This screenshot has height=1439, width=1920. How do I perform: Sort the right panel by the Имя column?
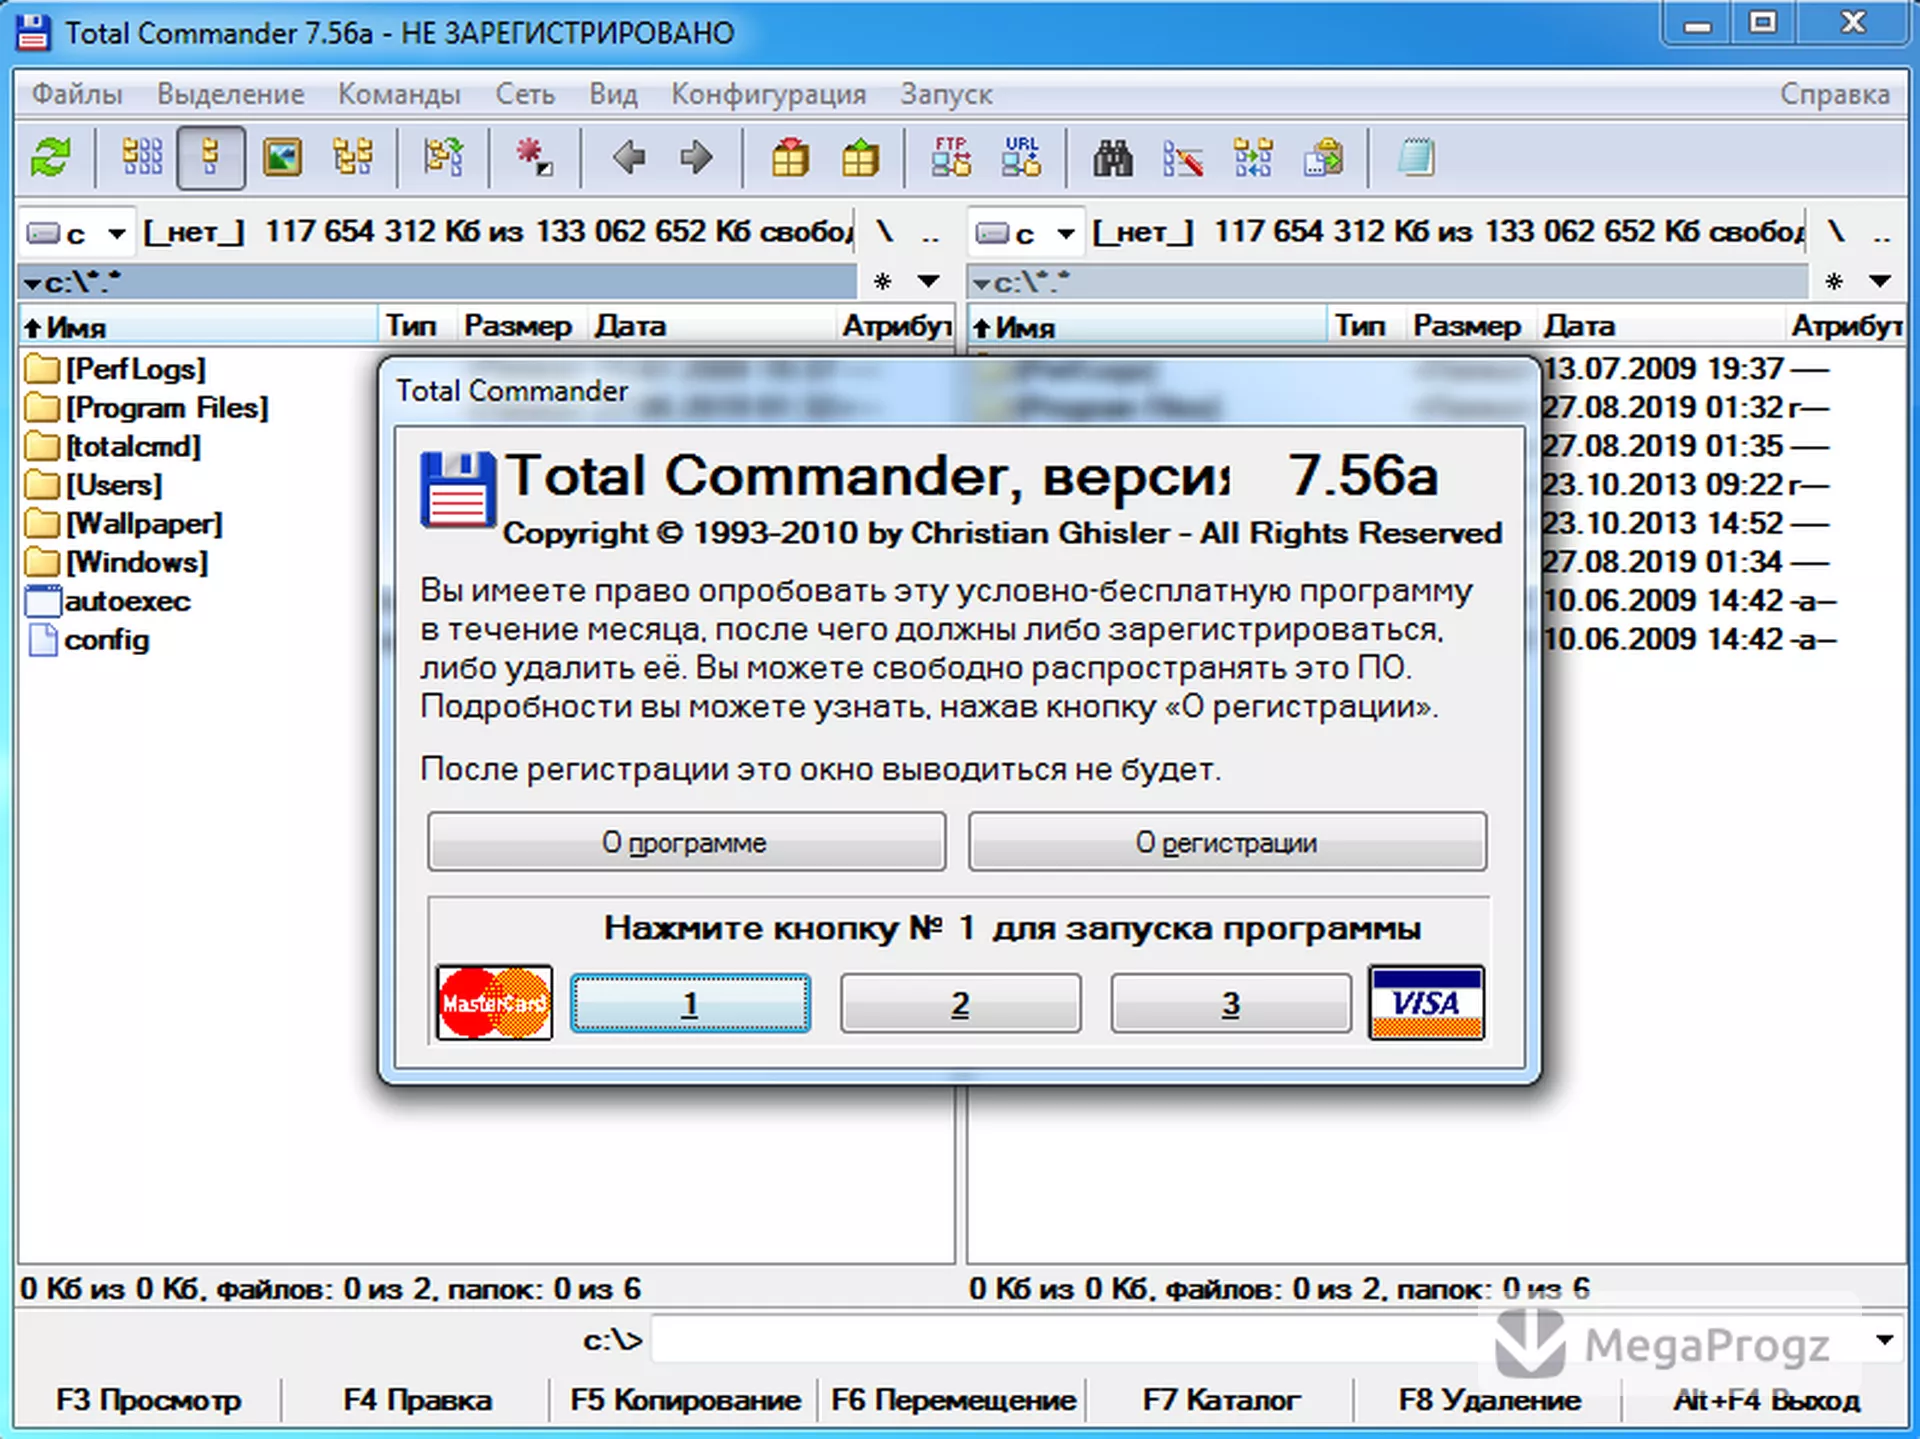pyautogui.click(x=1147, y=326)
